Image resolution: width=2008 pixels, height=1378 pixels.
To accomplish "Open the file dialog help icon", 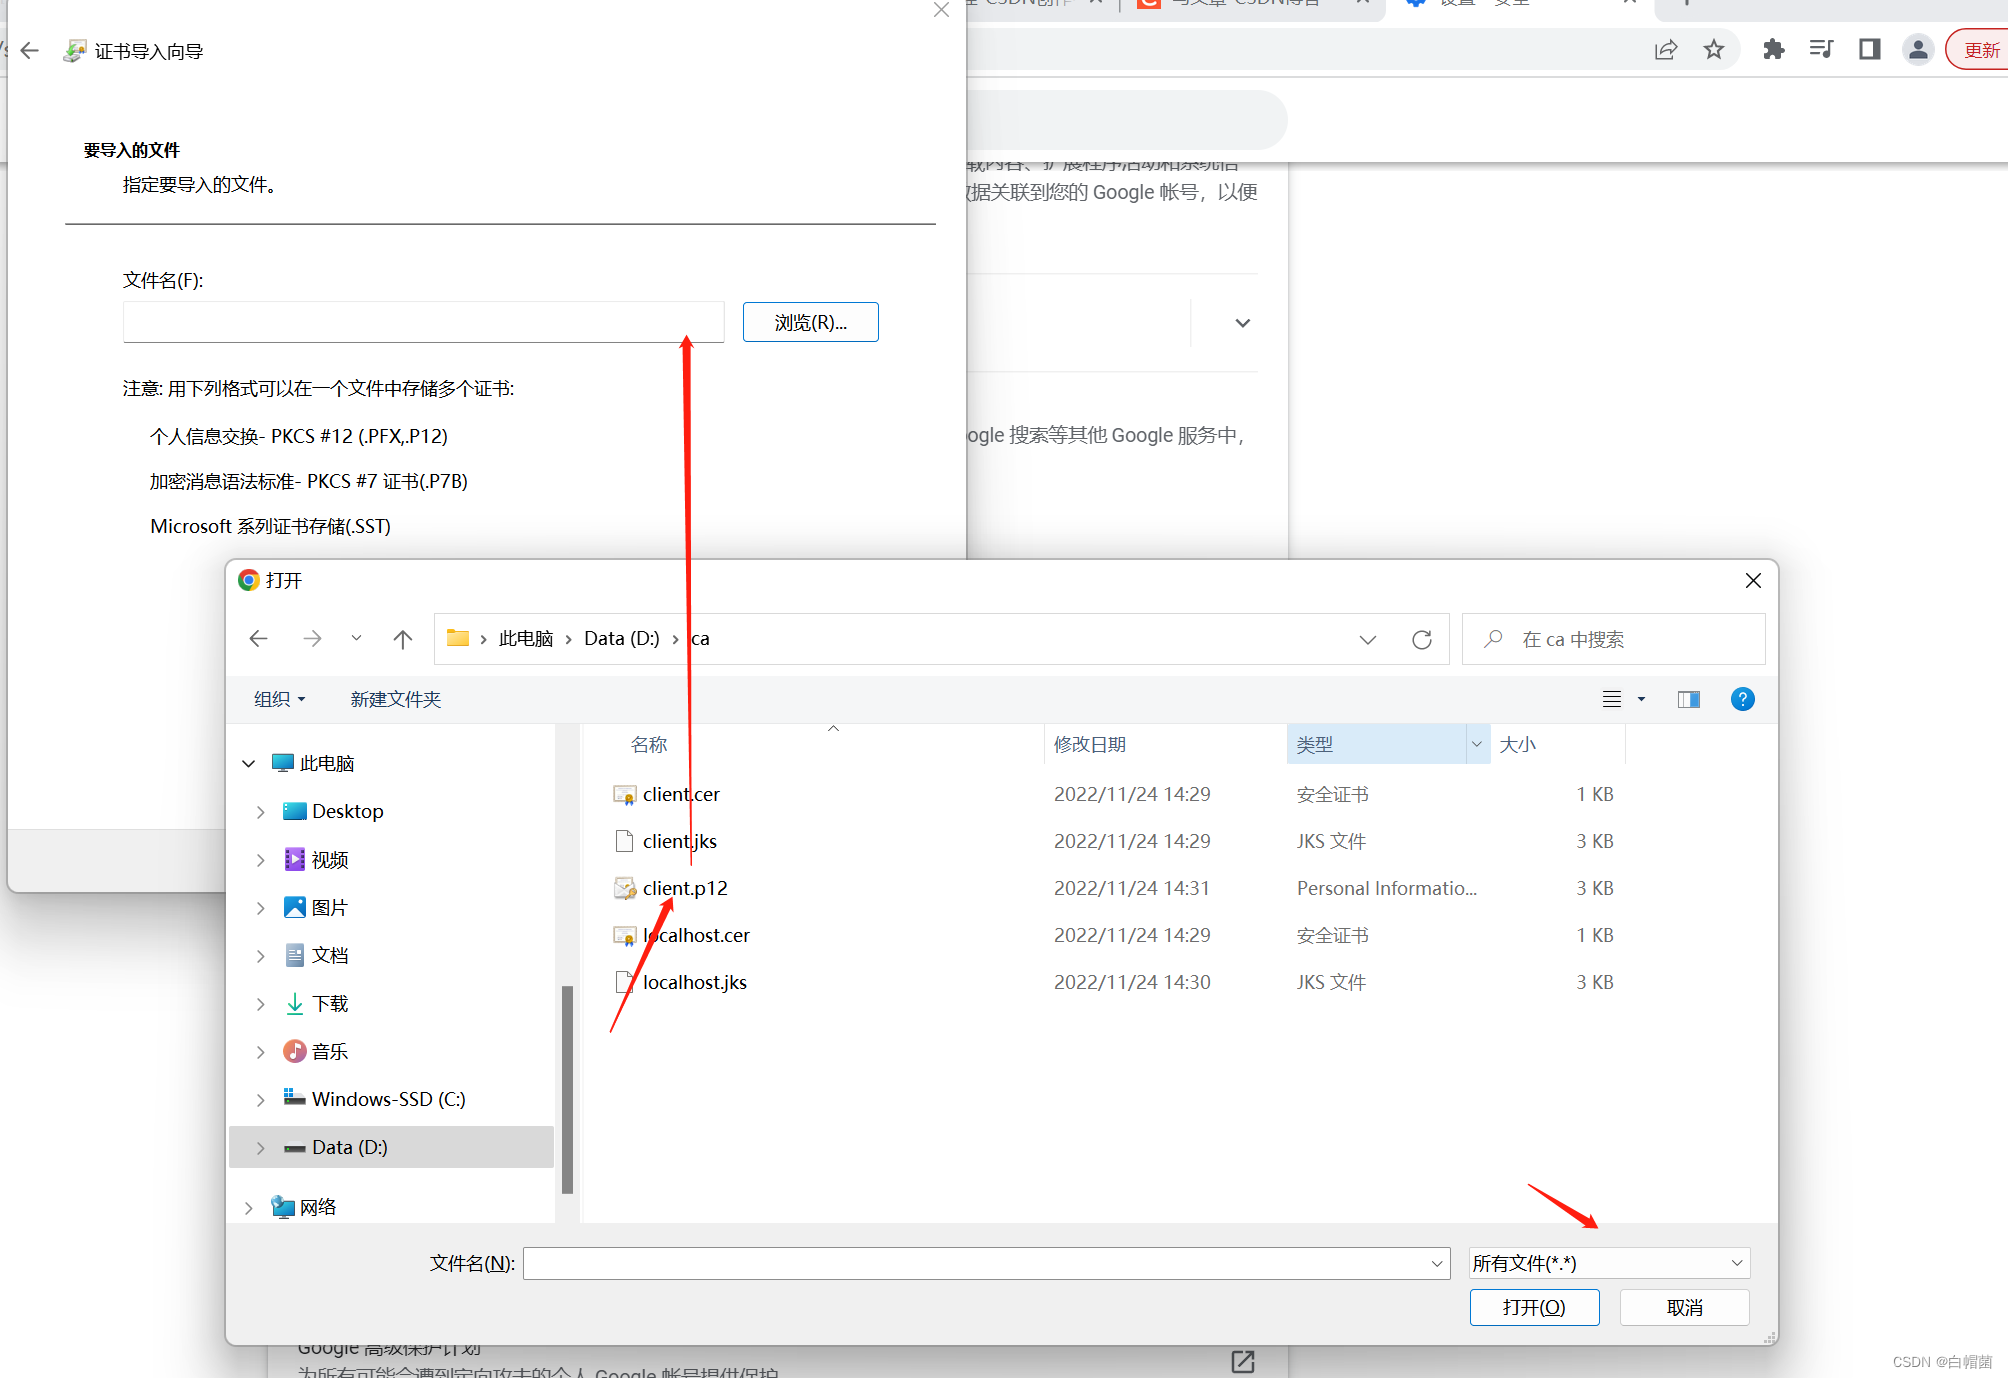I will [1741, 699].
